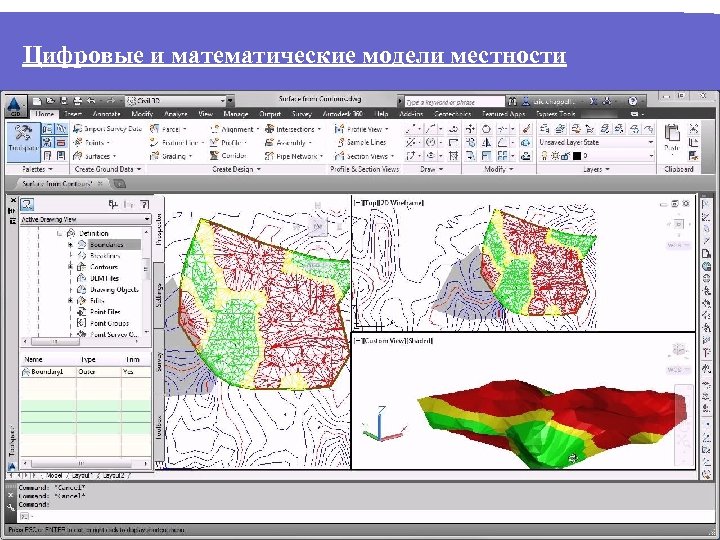Open the Assembly dropdown
Screen dimensions: 720x540
pos(289,143)
